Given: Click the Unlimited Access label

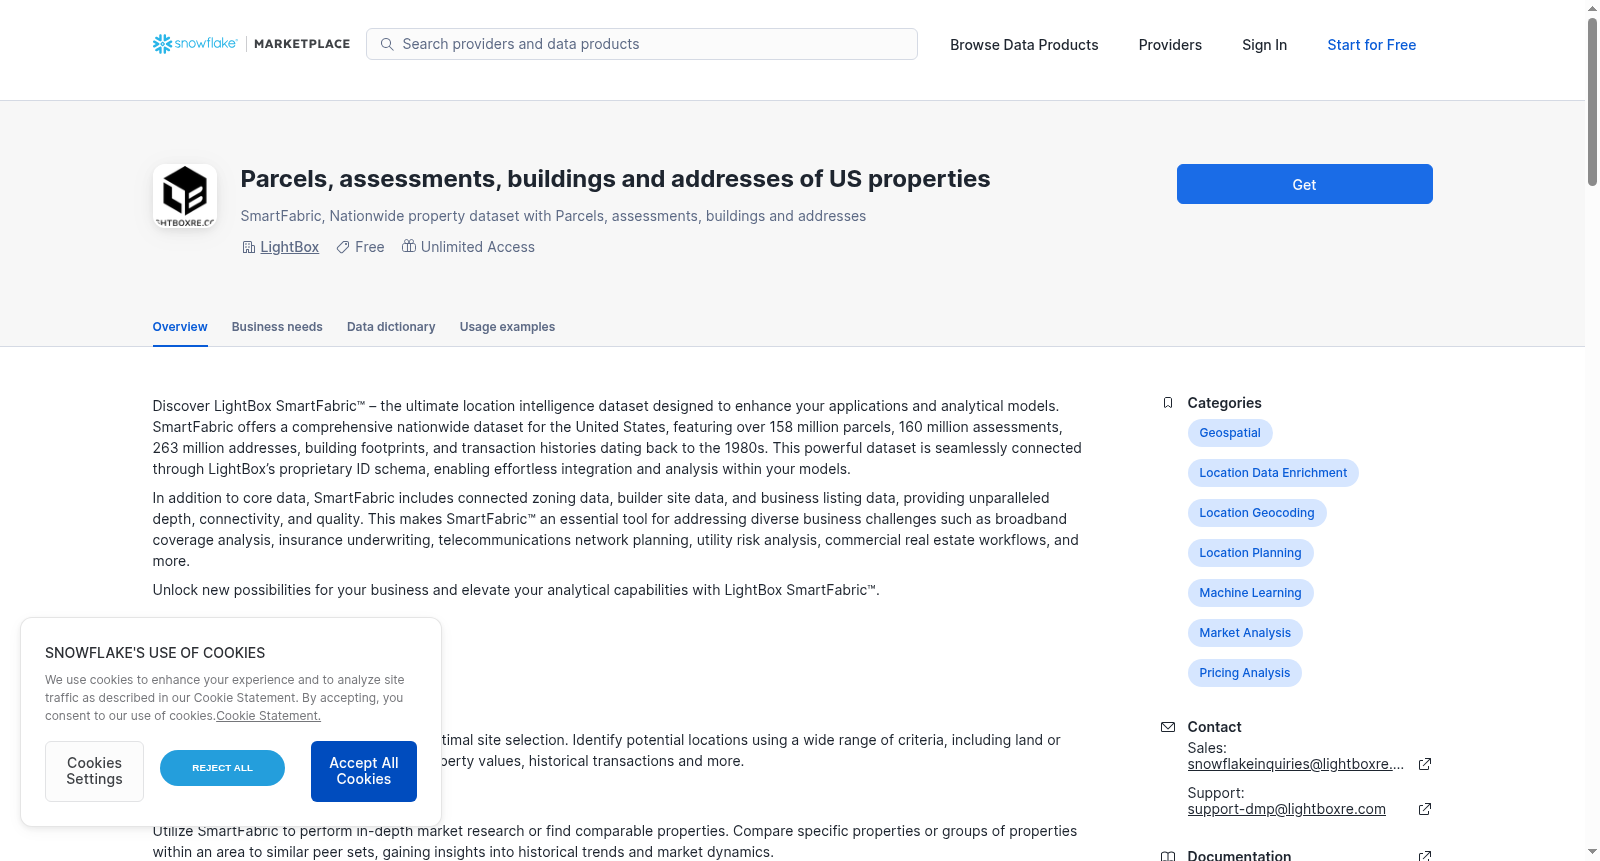Looking at the screenshot, I should (x=478, y=247).
